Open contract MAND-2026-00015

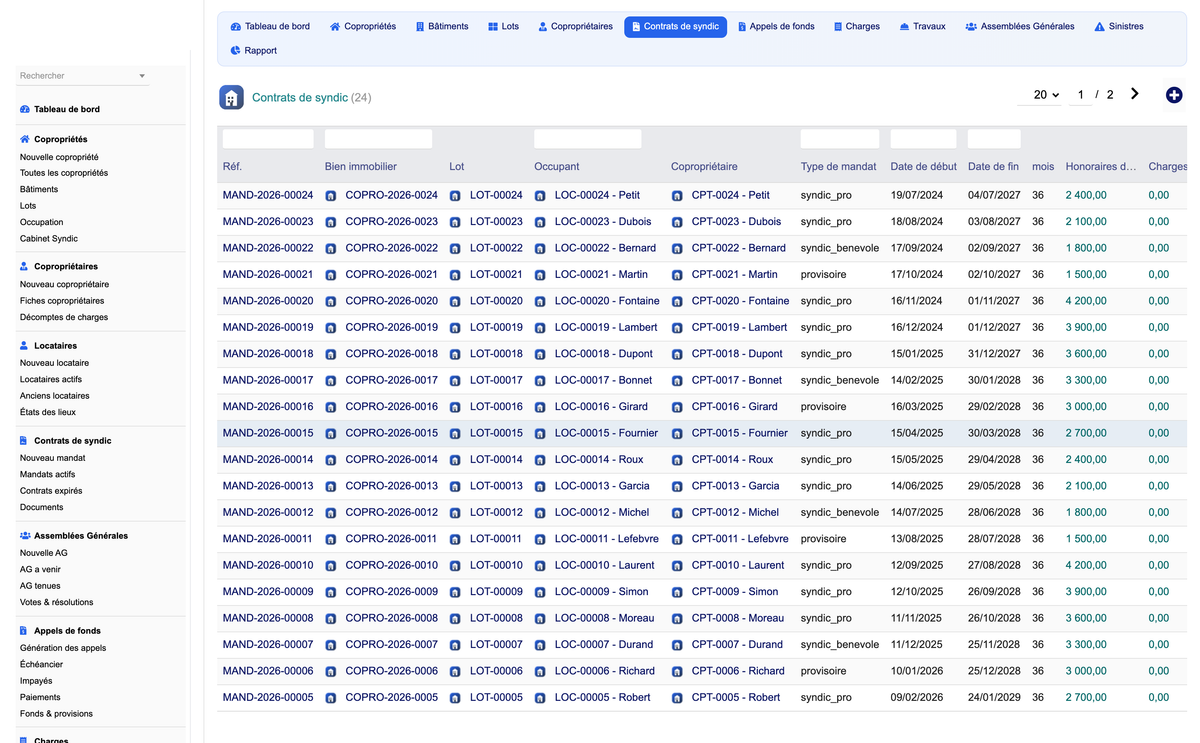tap(268, 433)
